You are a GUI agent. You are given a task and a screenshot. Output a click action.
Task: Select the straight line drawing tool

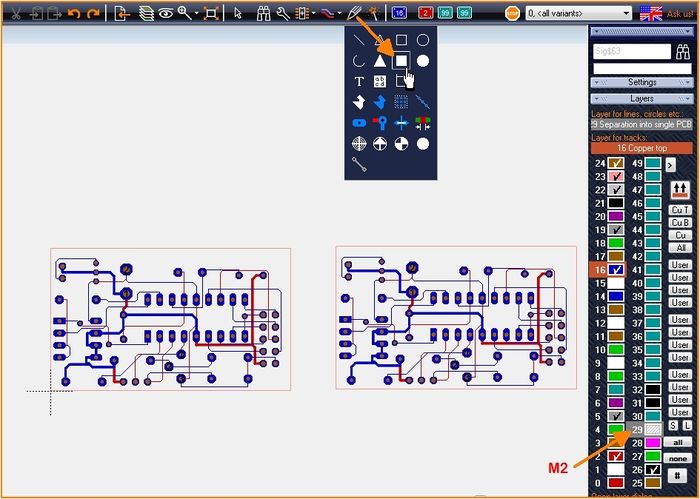click(x=358, y=40)
